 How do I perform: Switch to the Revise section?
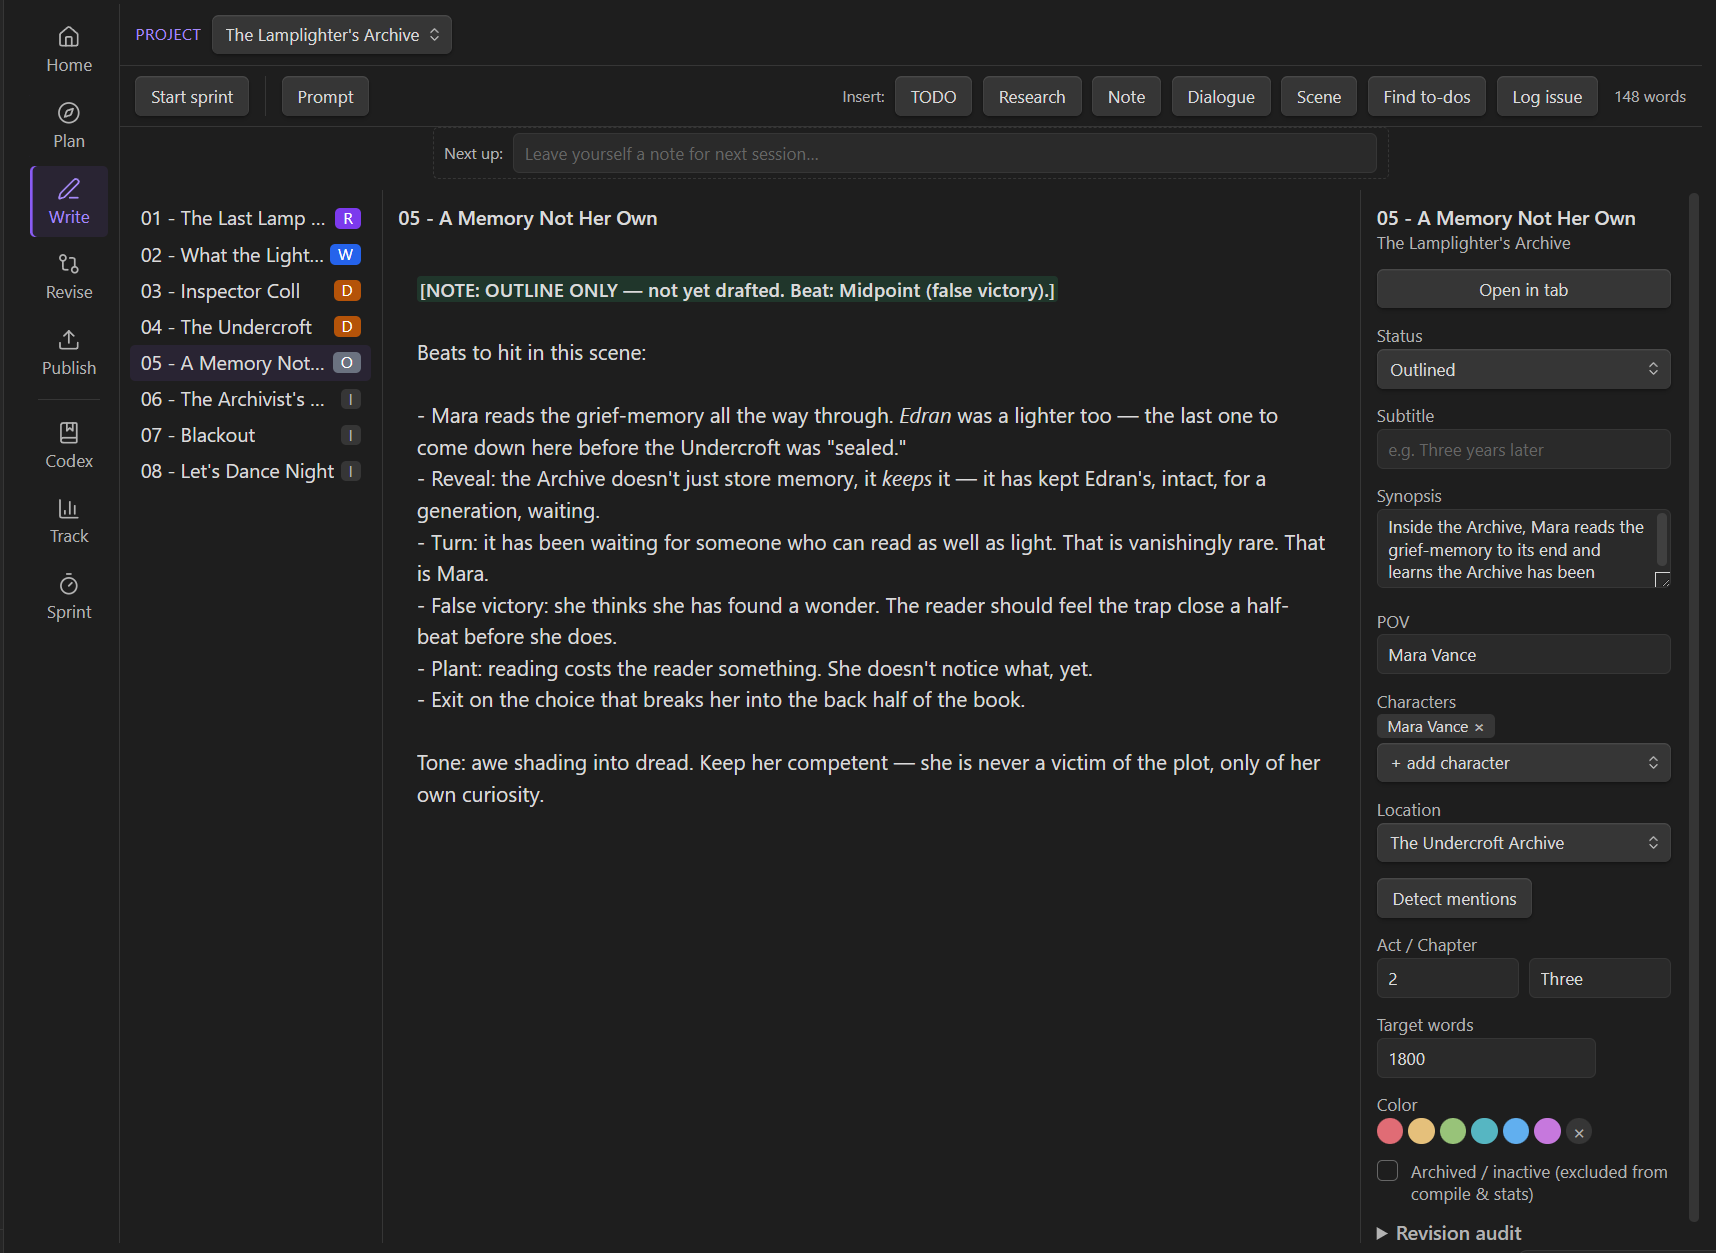click(69, 277)
